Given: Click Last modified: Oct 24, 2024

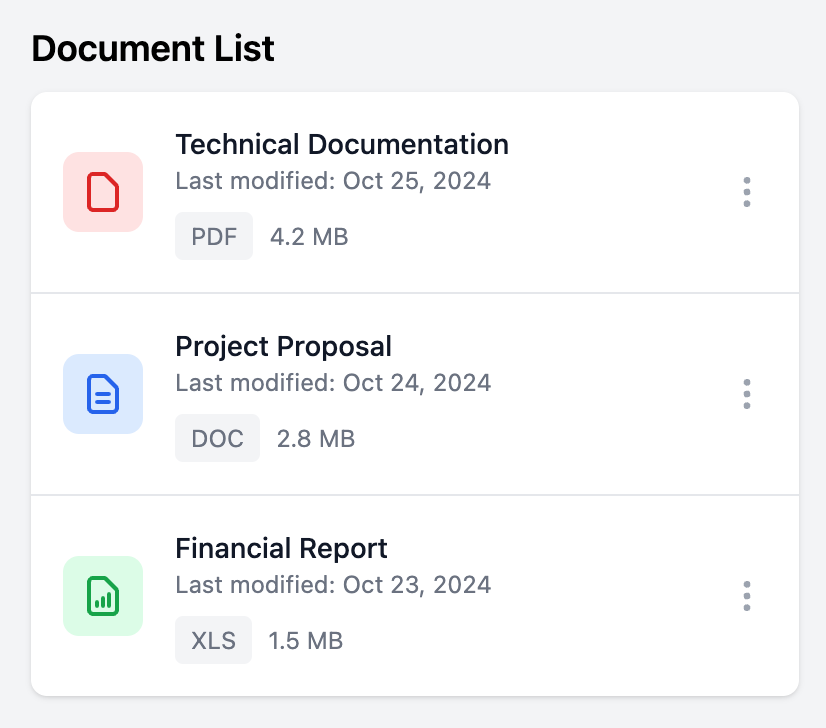Looking at the screenshot, I should pyautogui.click(x=333, y=383).
